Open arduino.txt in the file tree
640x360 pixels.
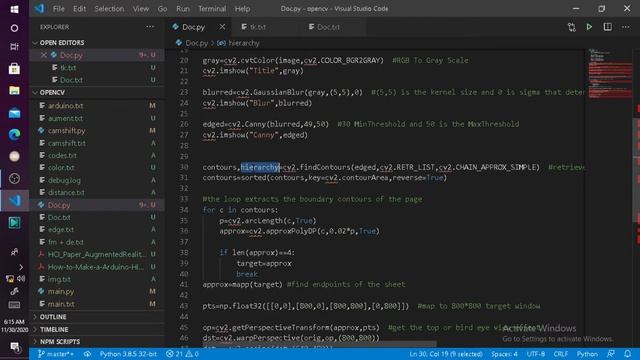pyautogui.click(x=97, y=106)
